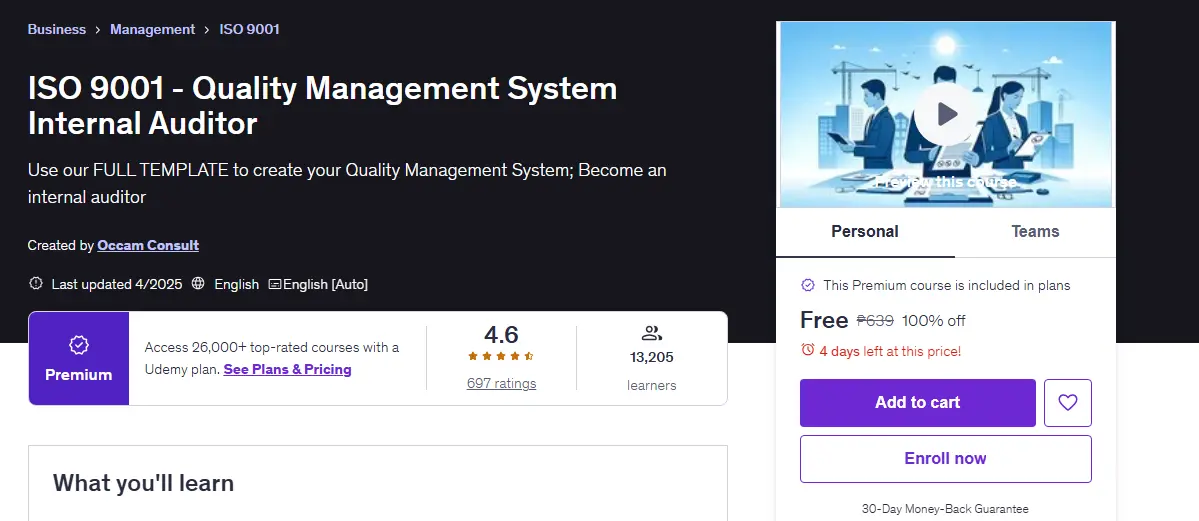Open See Plans & Pricing link
Screen dimensions: 1199x521
click(288, 370)
